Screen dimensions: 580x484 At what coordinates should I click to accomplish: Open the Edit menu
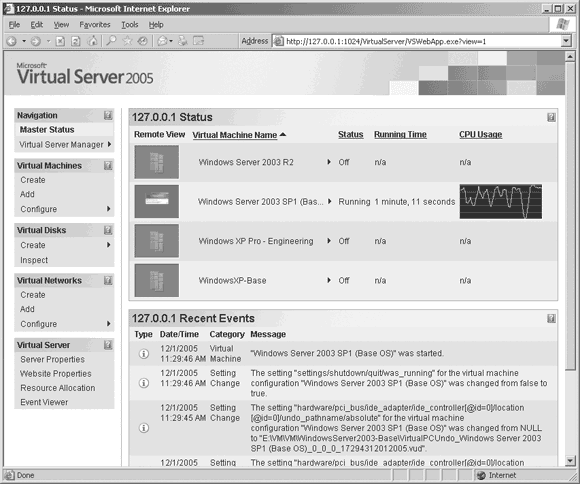point(37,25)
